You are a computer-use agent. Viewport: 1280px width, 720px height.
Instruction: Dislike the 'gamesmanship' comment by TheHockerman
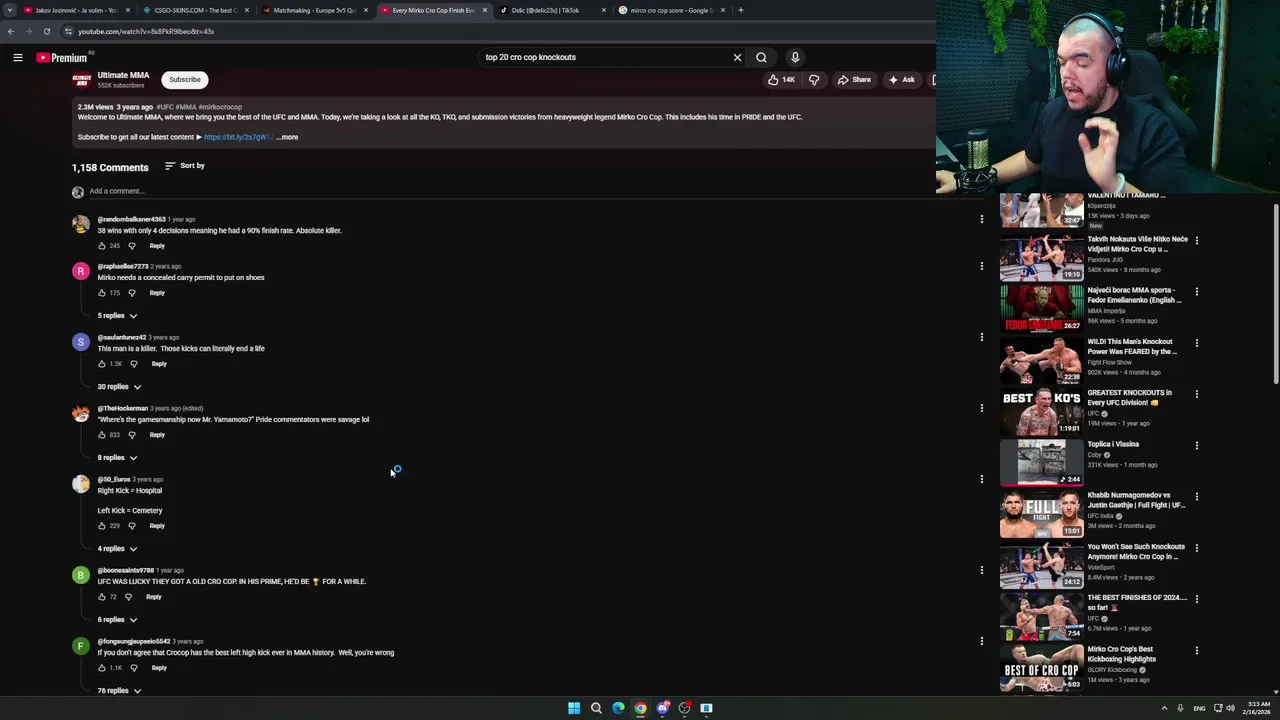click(131, 435)
